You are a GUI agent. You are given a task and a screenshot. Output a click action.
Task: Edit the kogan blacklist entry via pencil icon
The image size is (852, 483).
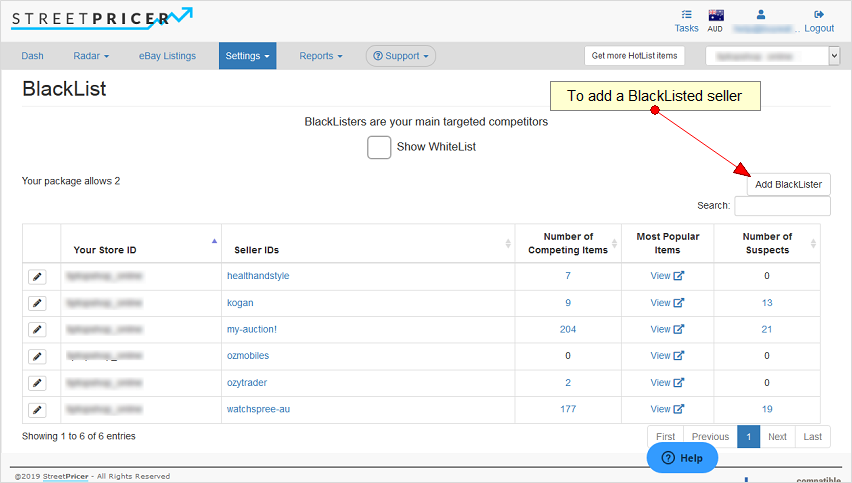point(37,303)
